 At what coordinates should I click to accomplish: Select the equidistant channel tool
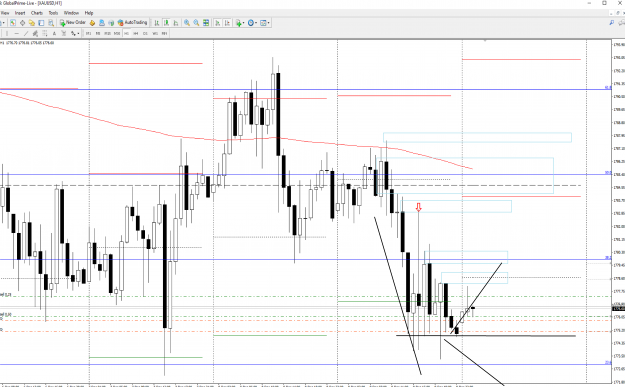tap(35, 33)
